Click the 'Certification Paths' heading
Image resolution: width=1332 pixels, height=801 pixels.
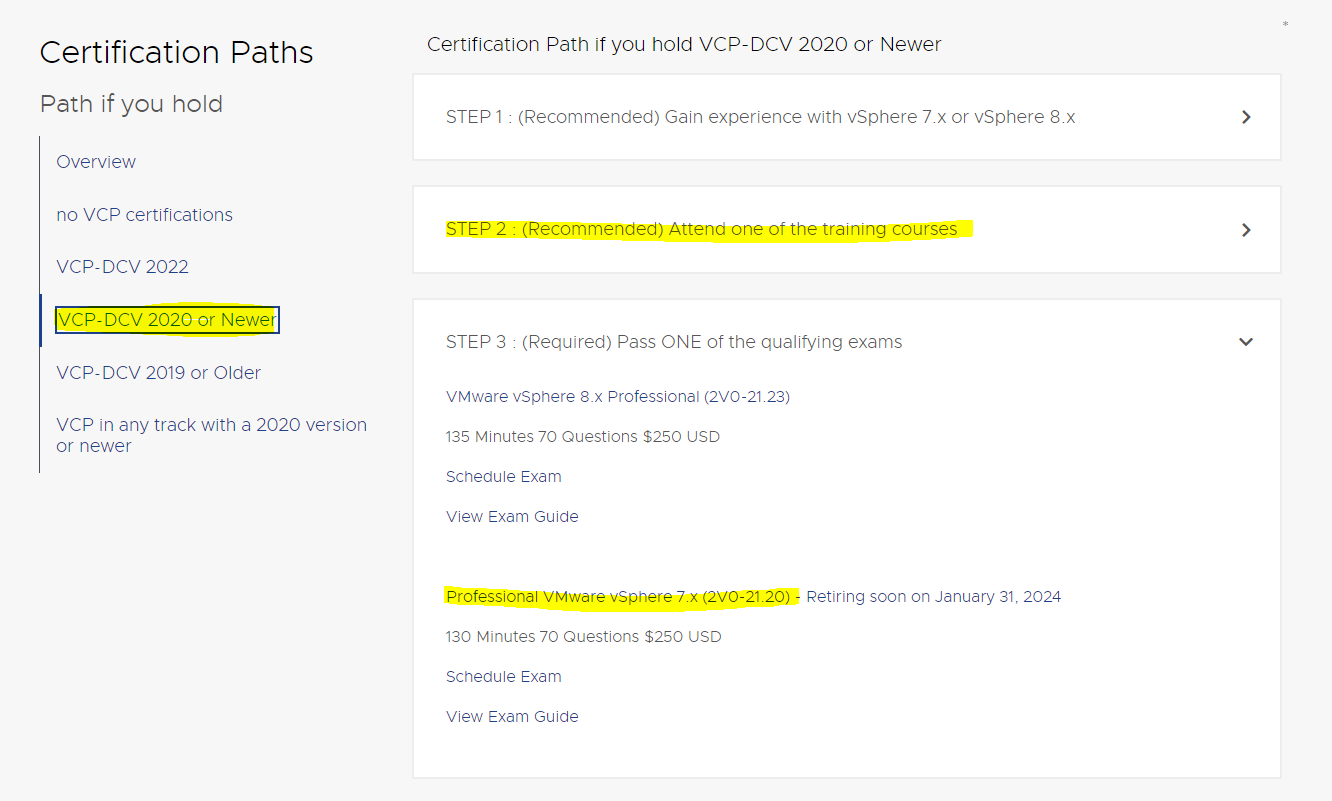176,52
